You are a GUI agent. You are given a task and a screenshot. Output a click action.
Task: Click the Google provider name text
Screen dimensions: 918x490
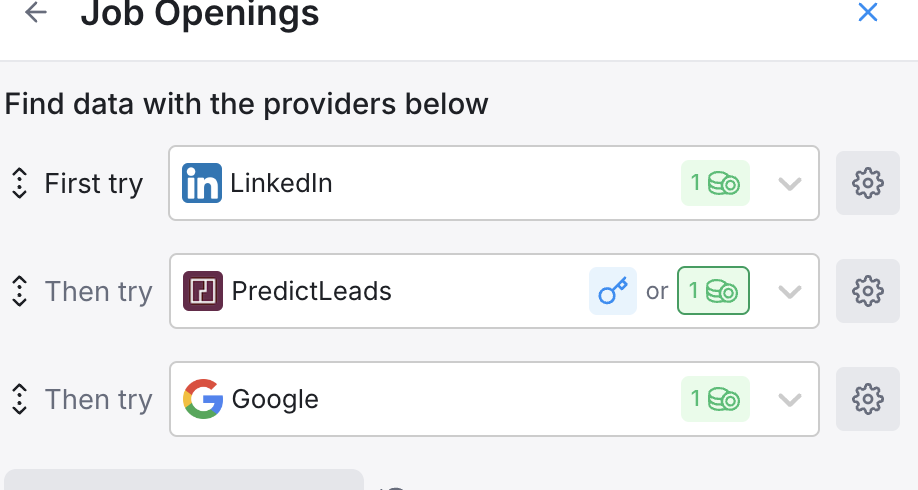(275, 399)
